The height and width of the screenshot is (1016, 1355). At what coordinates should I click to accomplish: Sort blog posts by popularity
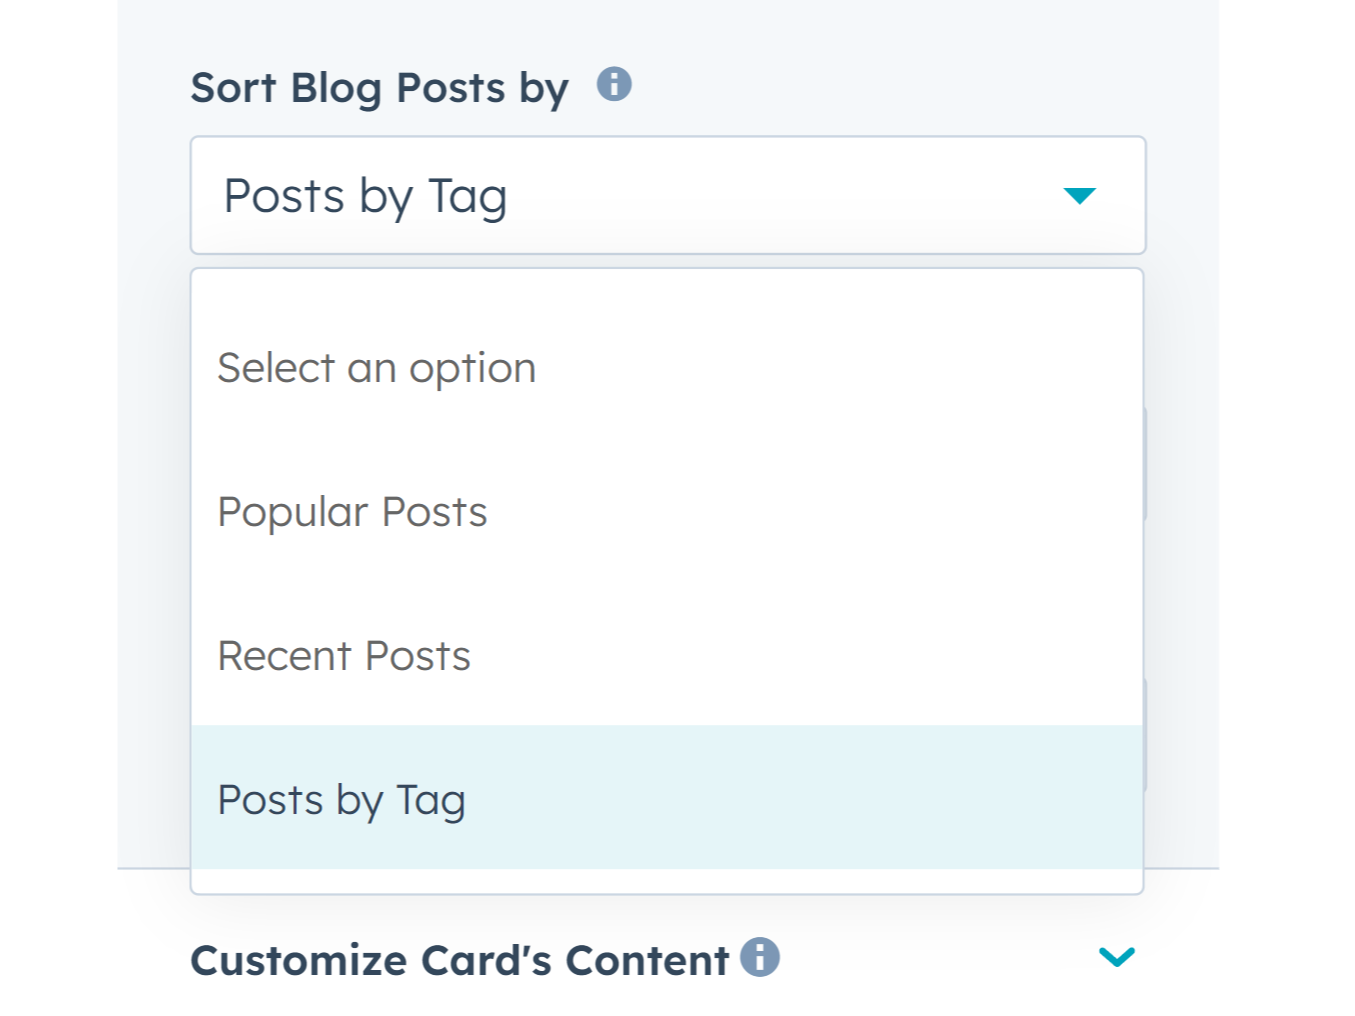352,512
